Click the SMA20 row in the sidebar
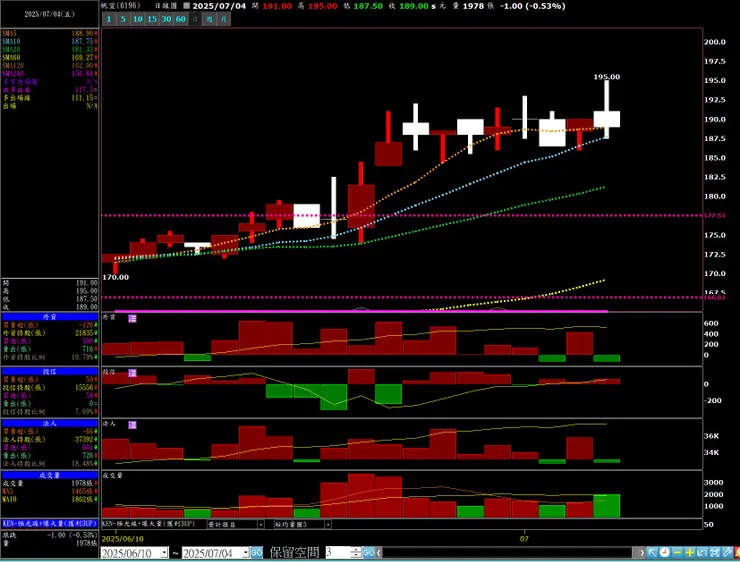740x562 pixels. tap(50, 50)
